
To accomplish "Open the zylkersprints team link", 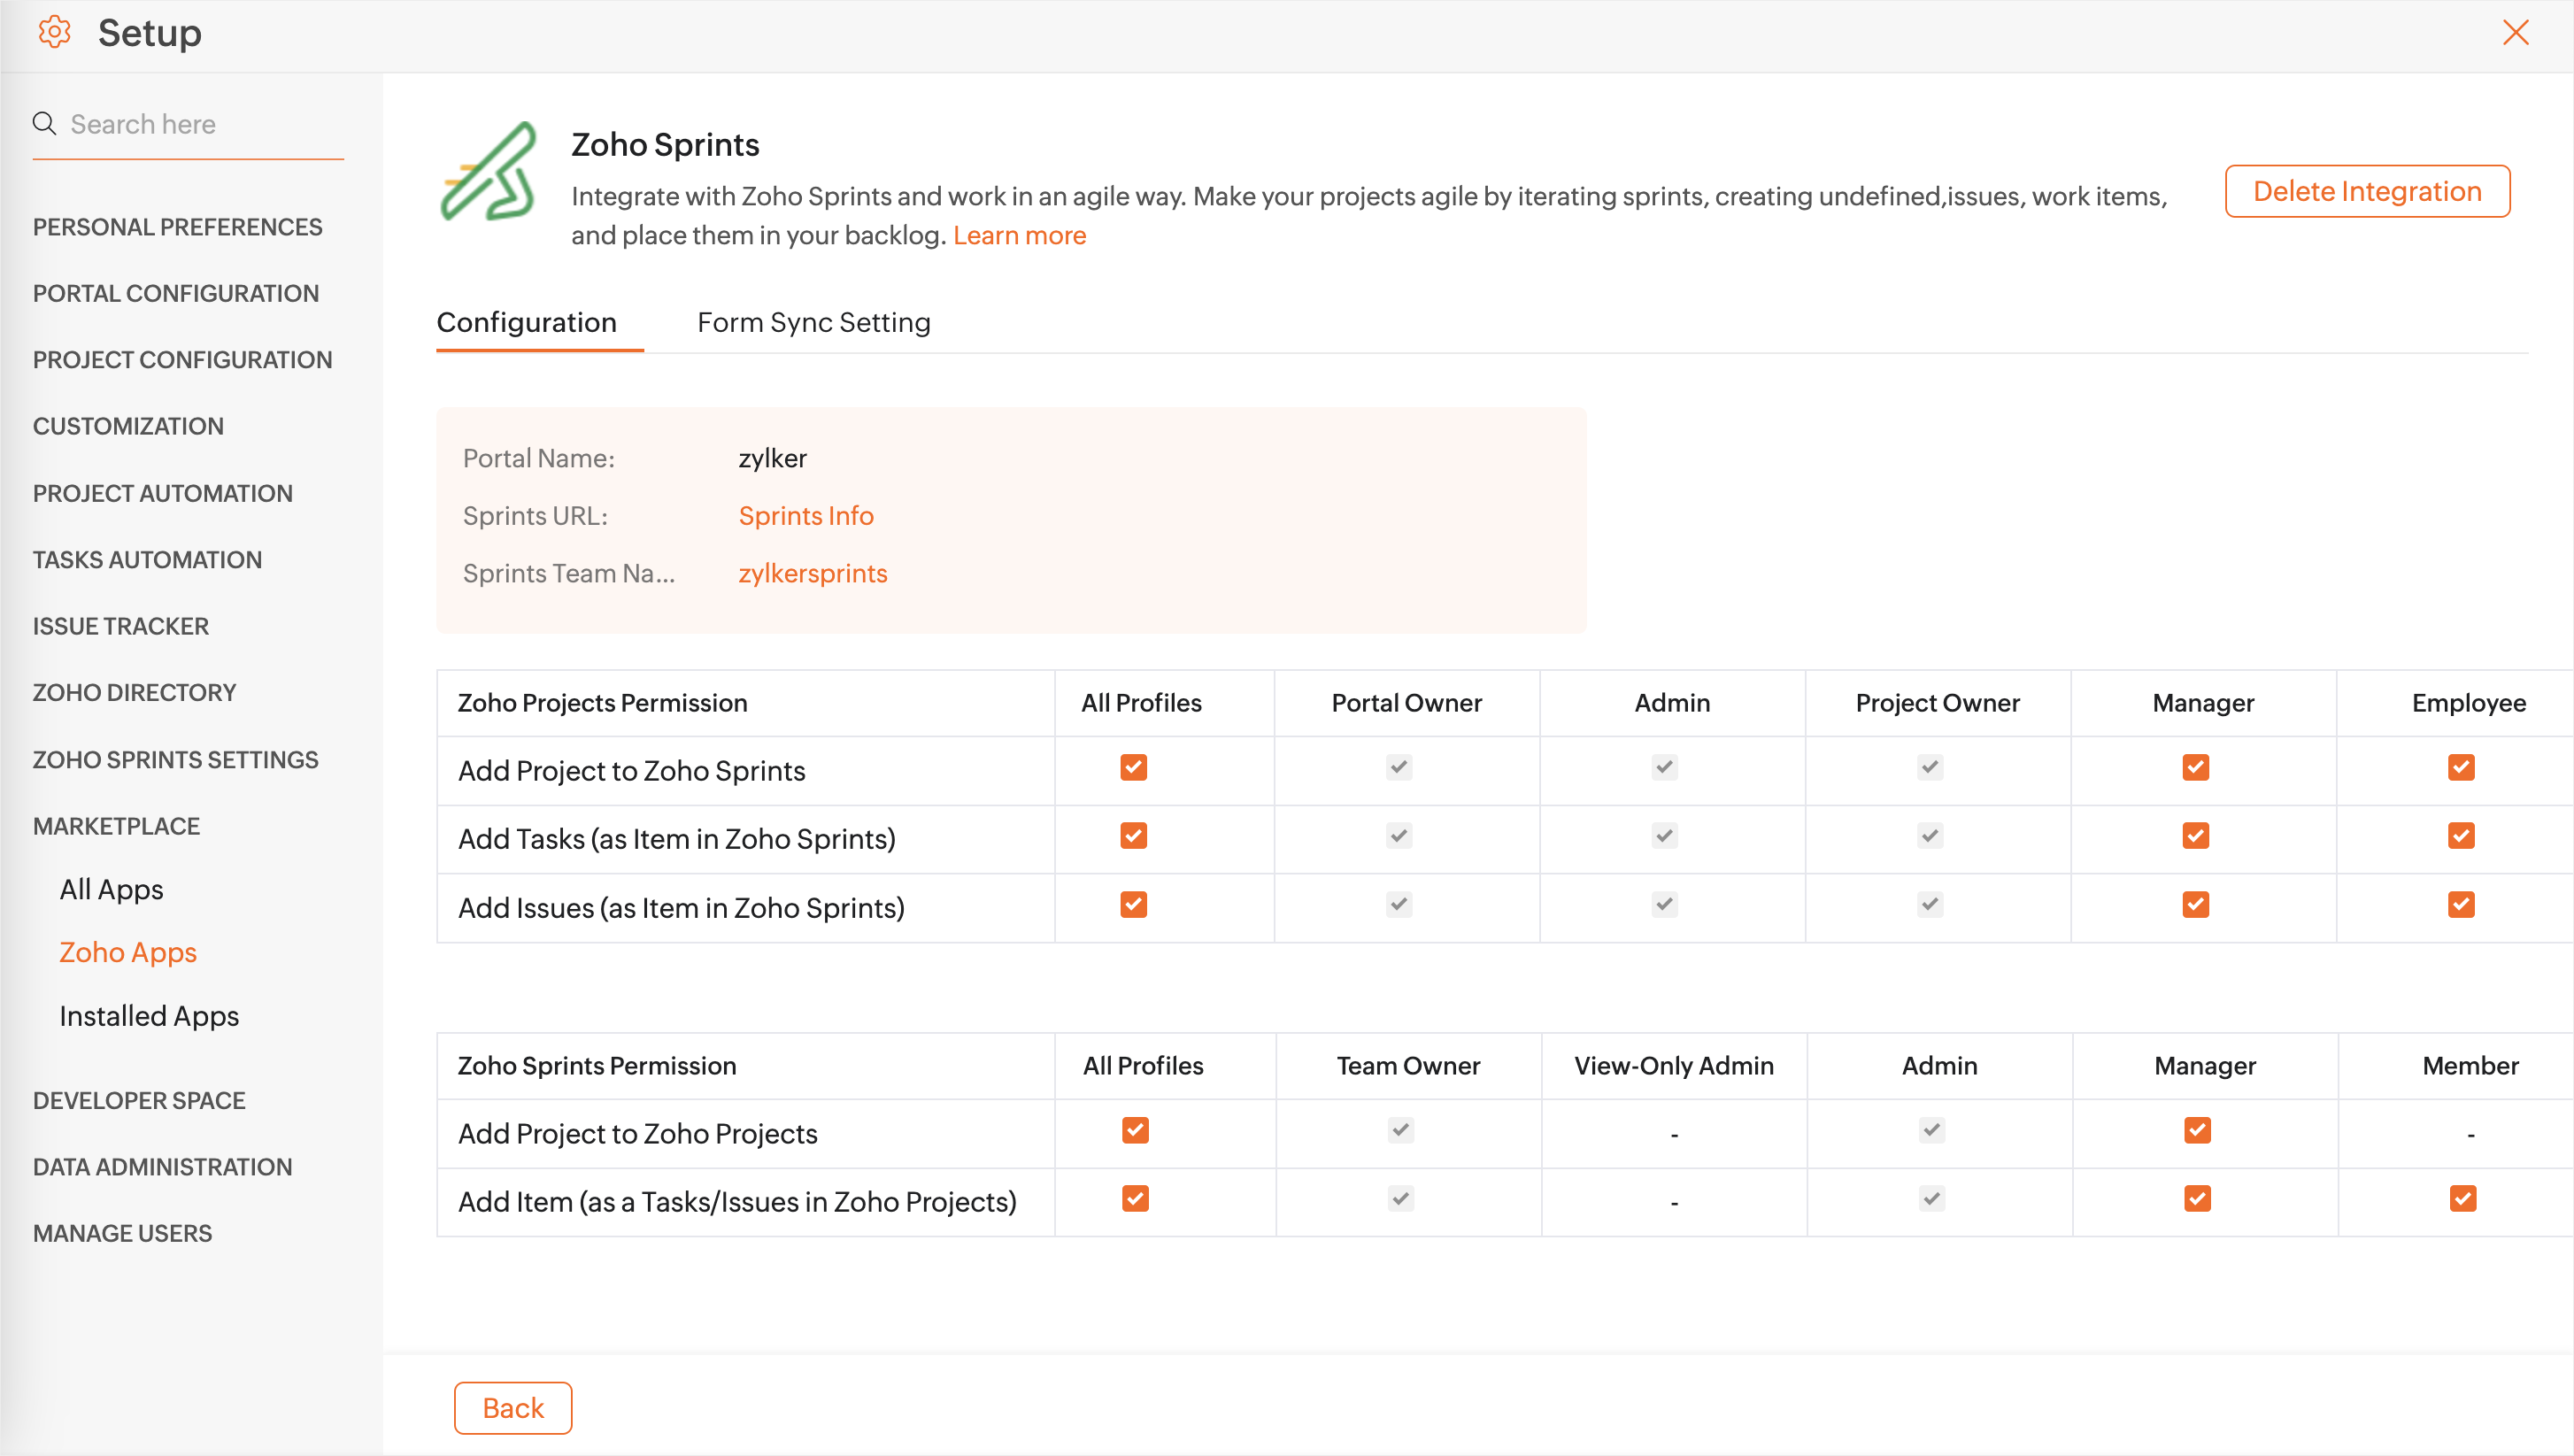I will click(812, 573).
